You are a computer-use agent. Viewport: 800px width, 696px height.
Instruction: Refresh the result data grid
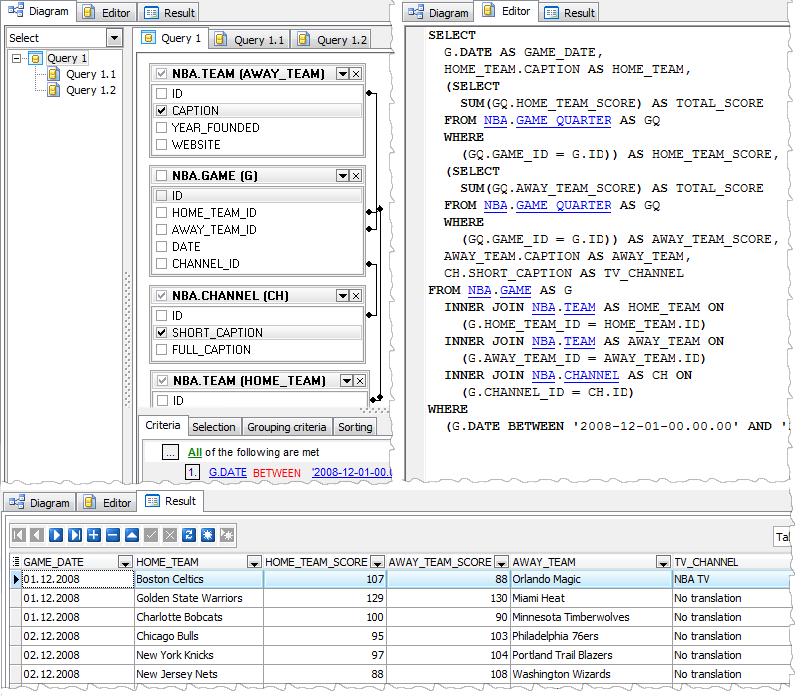pos(189,535)
